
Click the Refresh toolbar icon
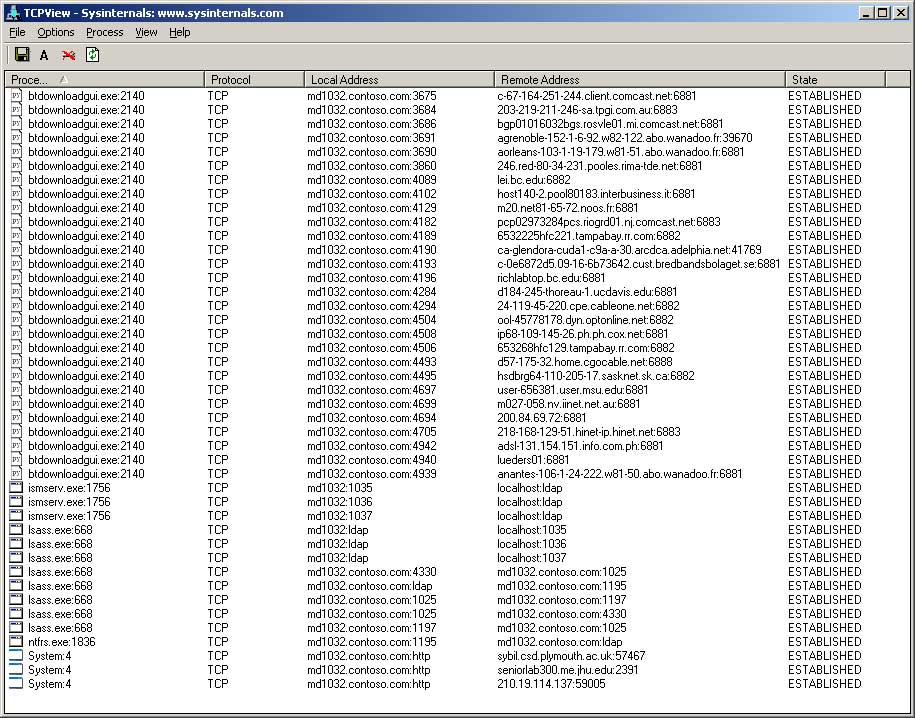tap(92, 55)
